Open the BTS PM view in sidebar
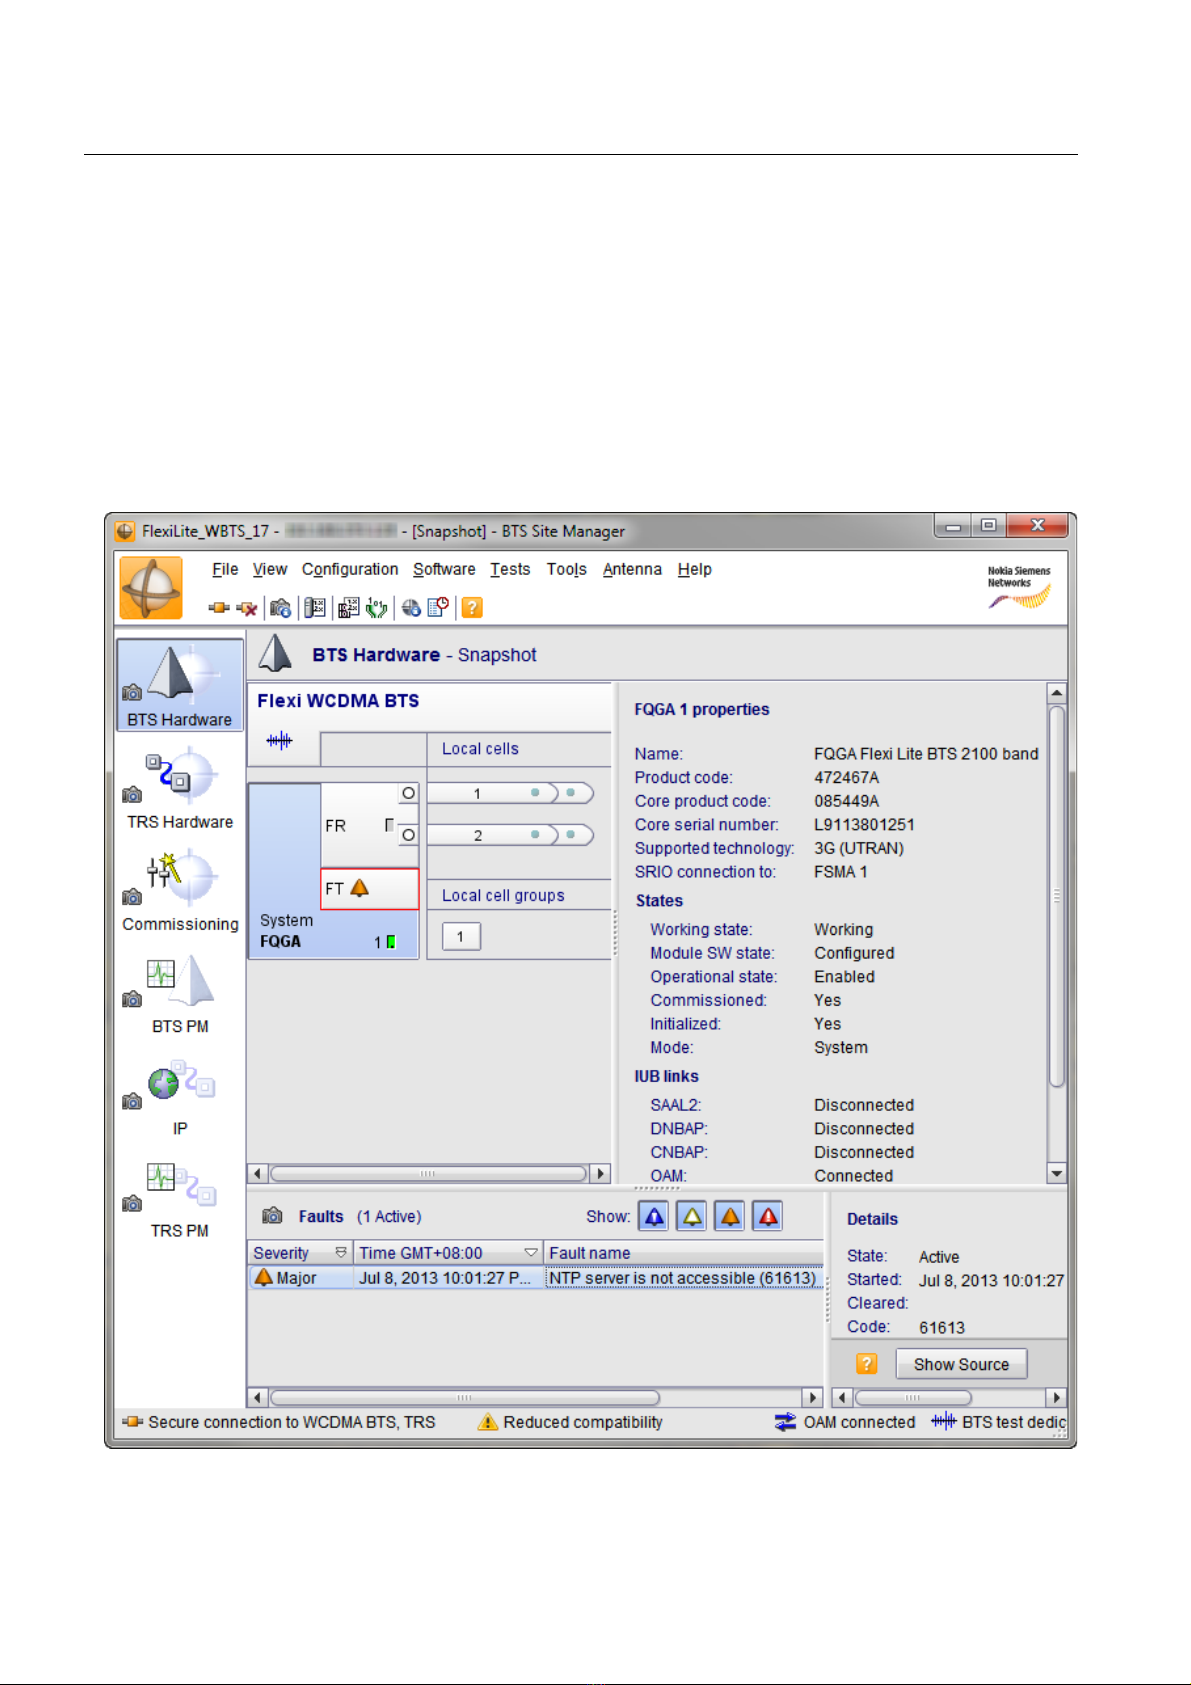This screenshot has height=1685, width=1191. [x=180, y=994]
